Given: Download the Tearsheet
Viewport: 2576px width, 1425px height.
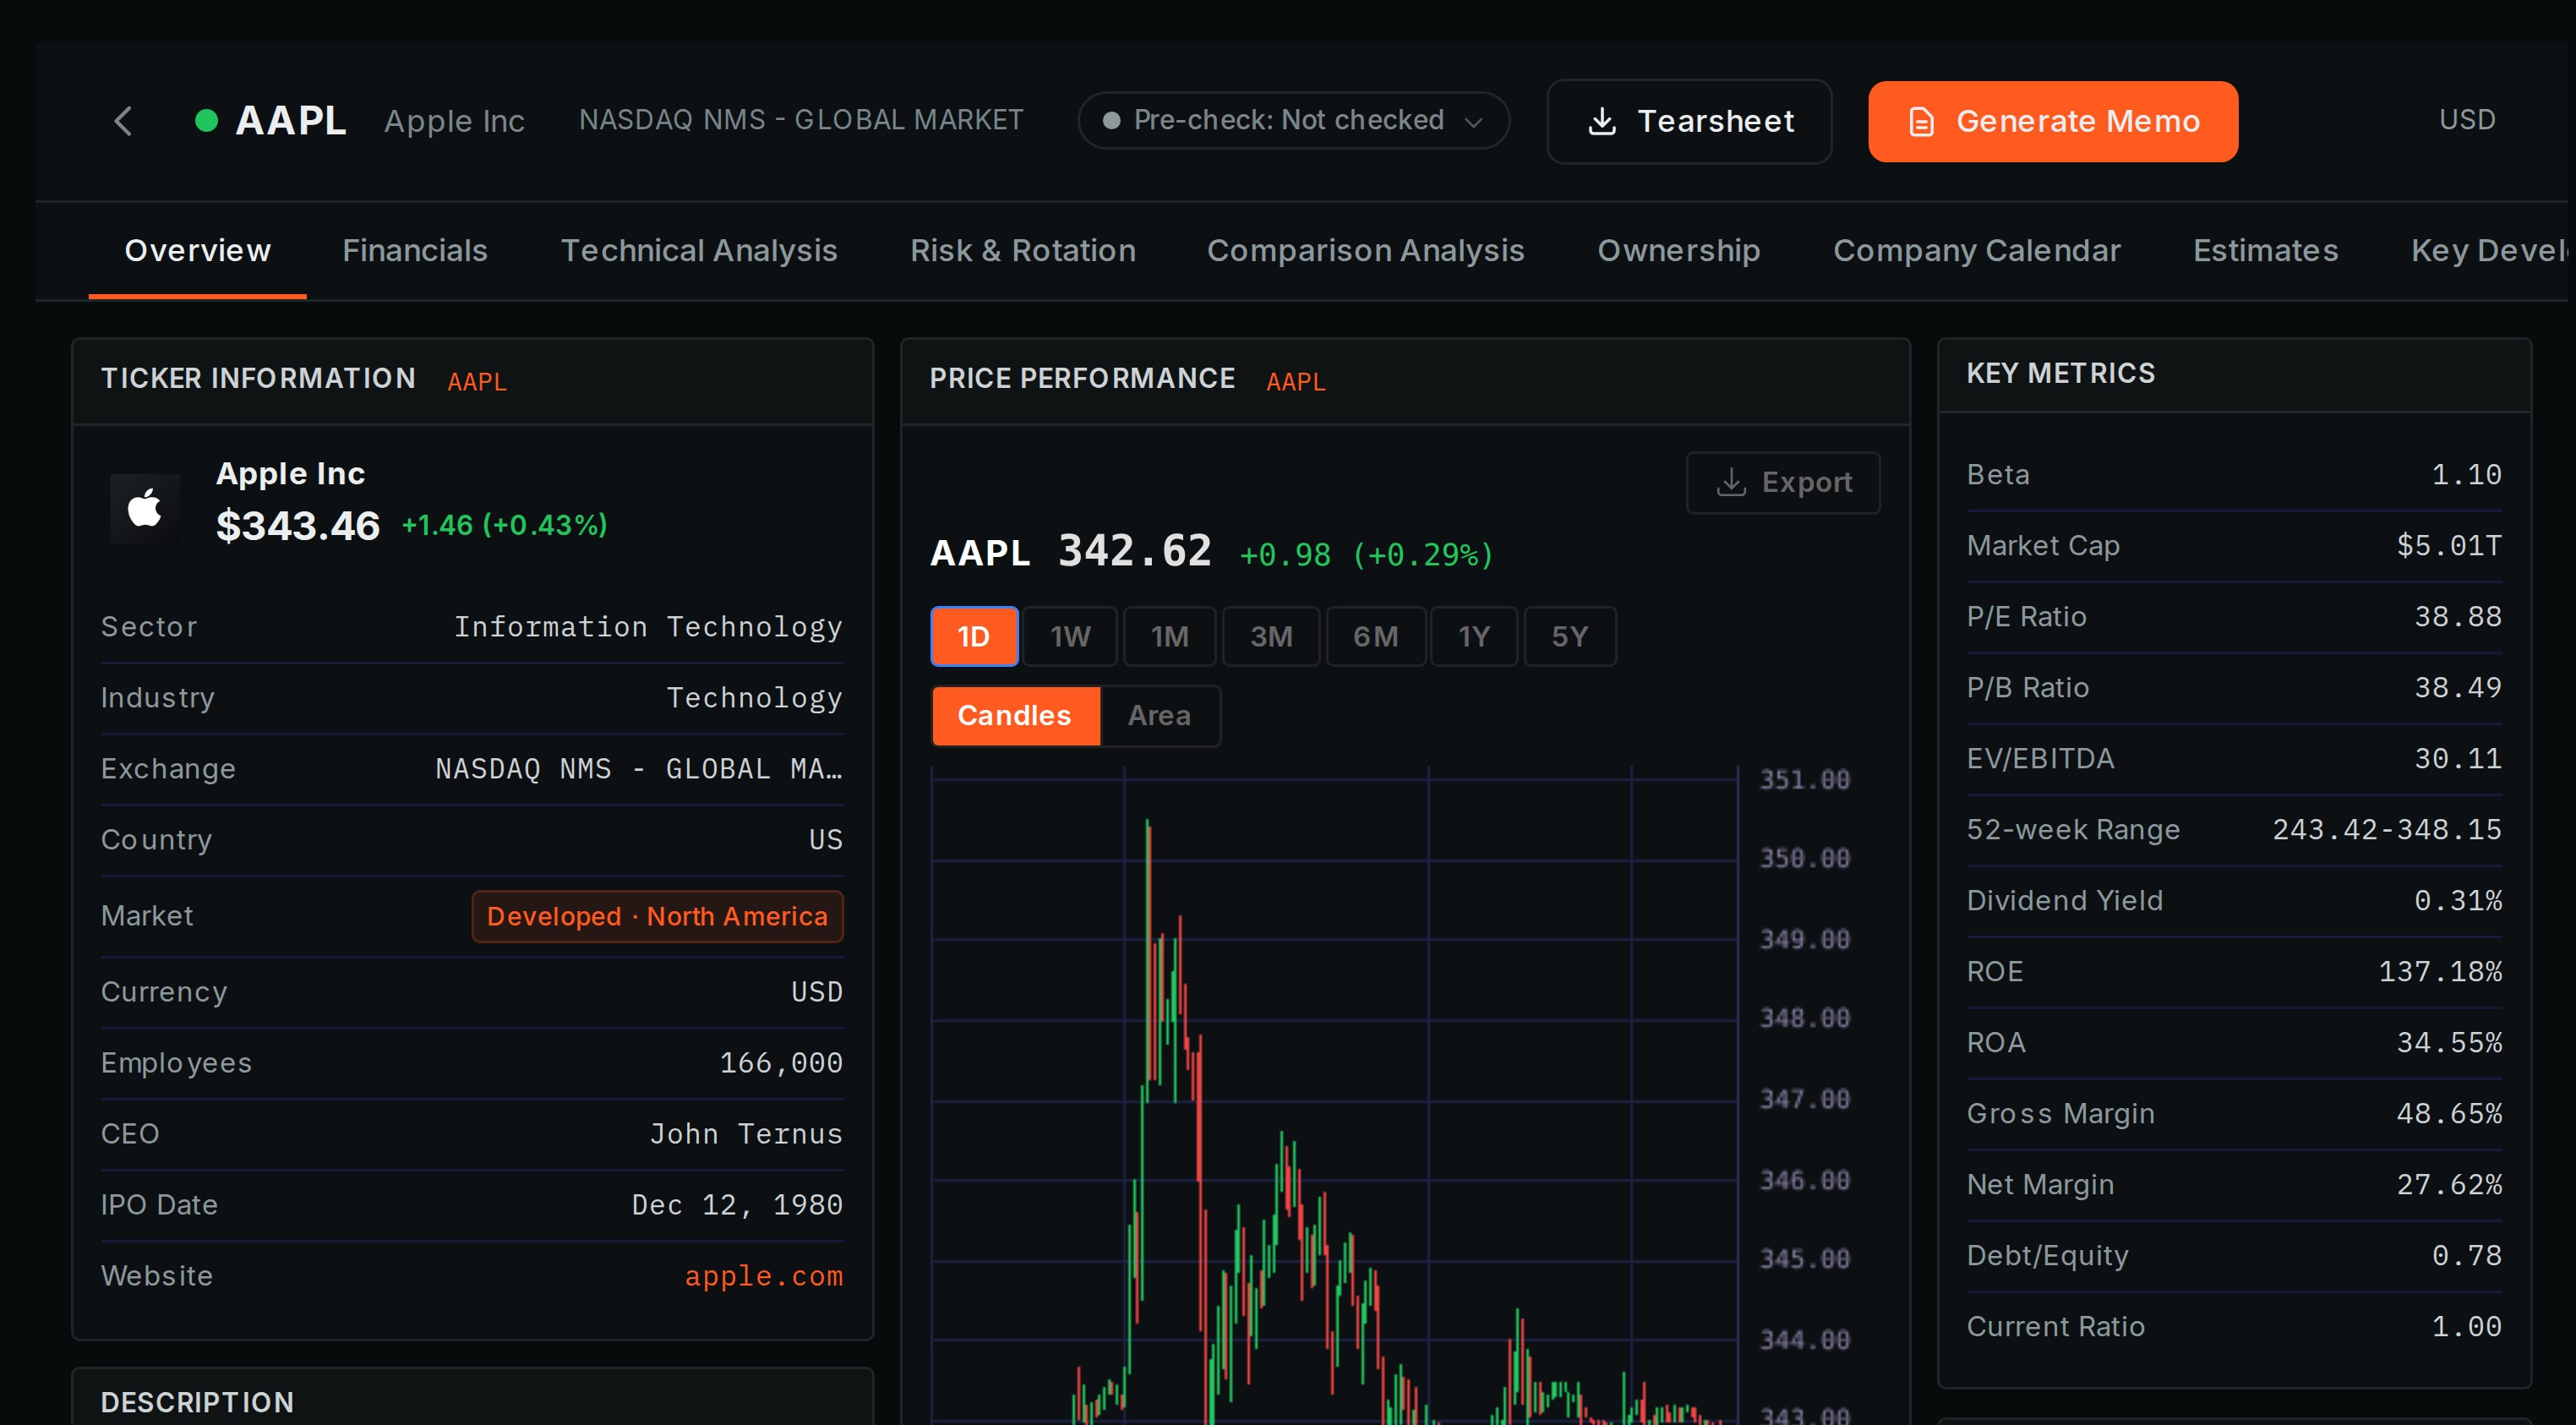Looking at the screenshot, I should coord(1689,121).
